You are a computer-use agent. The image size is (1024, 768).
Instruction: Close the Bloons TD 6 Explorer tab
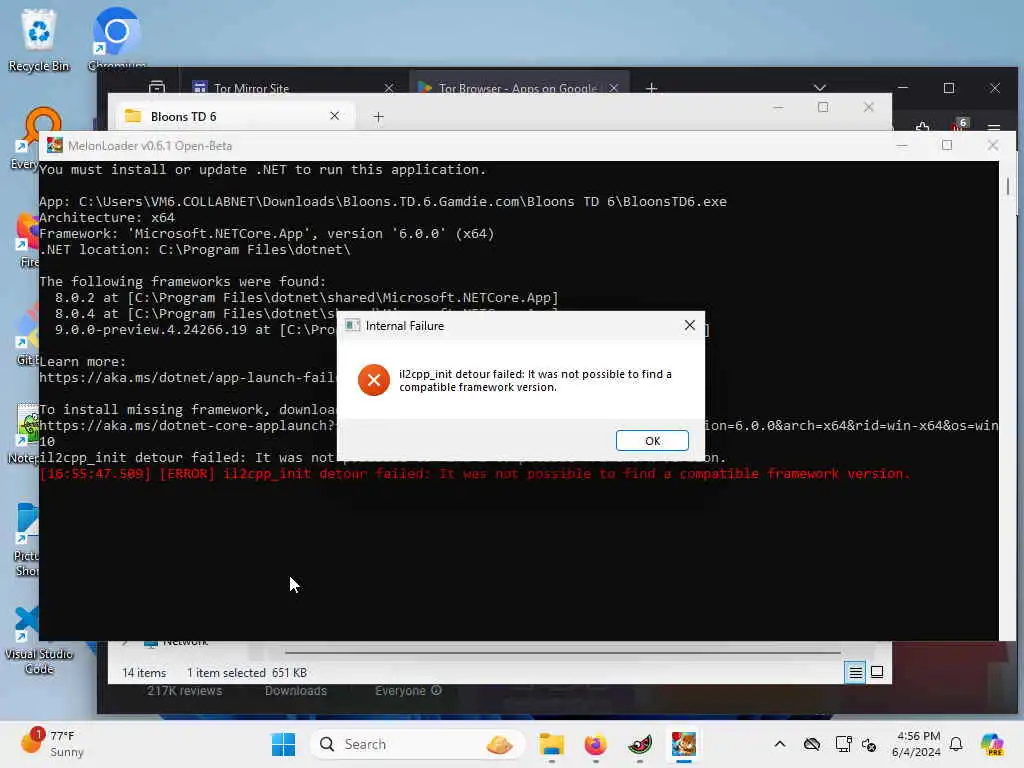(334, 116)
